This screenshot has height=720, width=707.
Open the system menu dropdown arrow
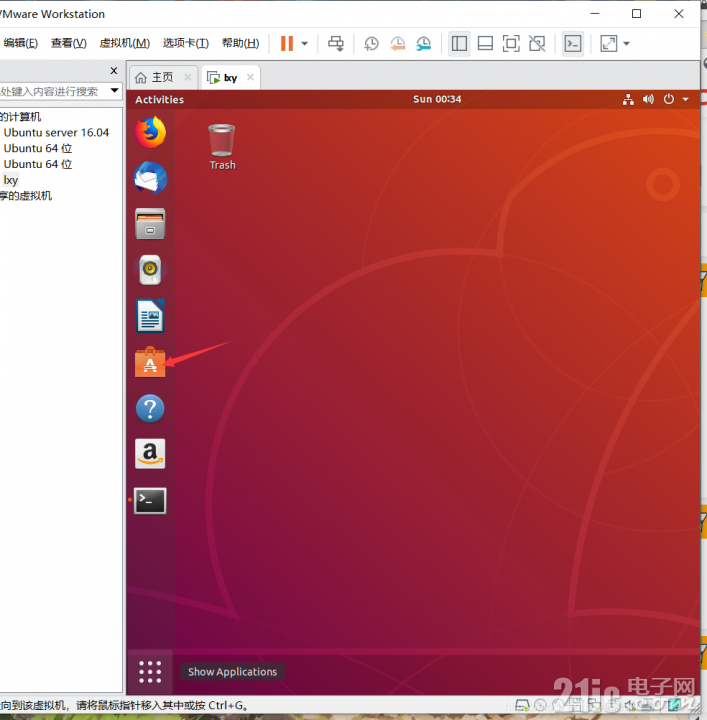point(685,99)
